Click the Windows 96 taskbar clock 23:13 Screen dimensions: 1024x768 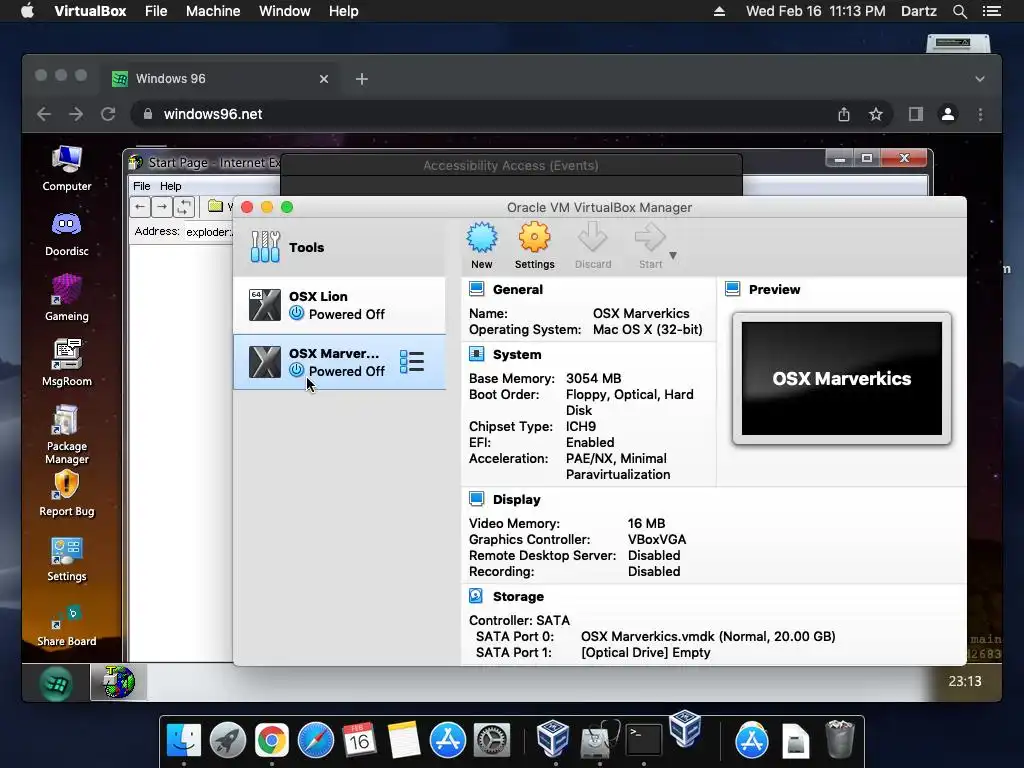coord(965,681)
